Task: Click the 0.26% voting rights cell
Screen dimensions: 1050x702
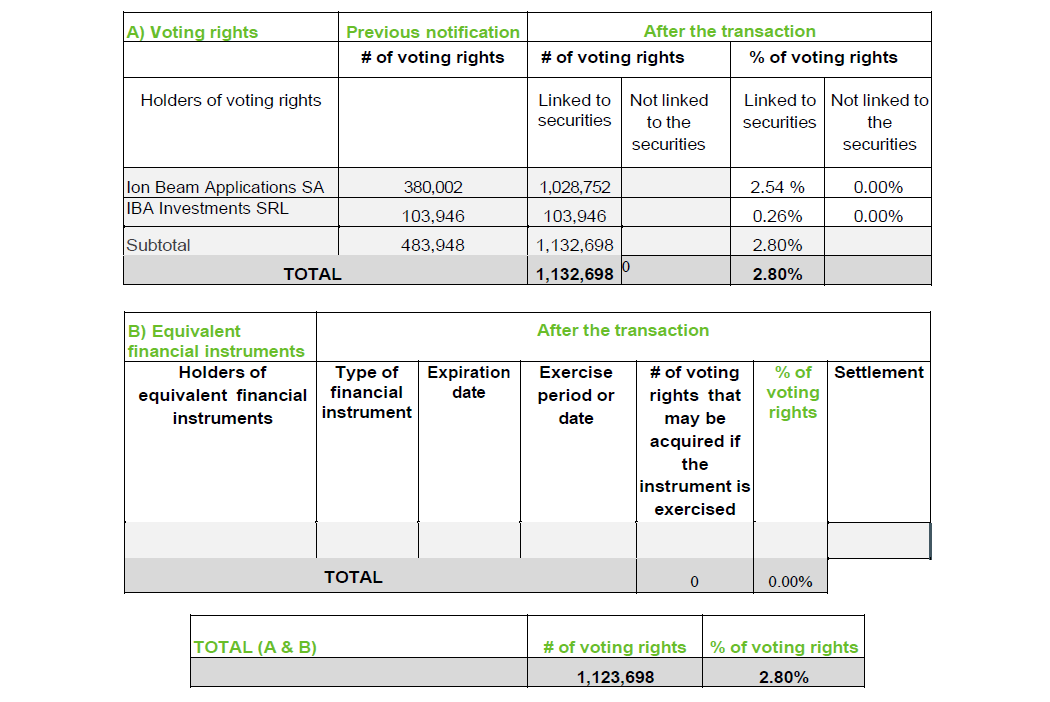Action: click(777, 216)
